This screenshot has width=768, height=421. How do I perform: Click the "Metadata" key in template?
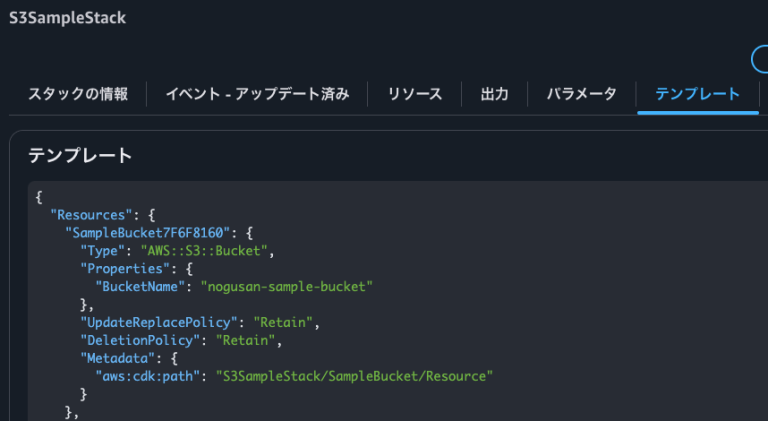click(x=116, y=358)
